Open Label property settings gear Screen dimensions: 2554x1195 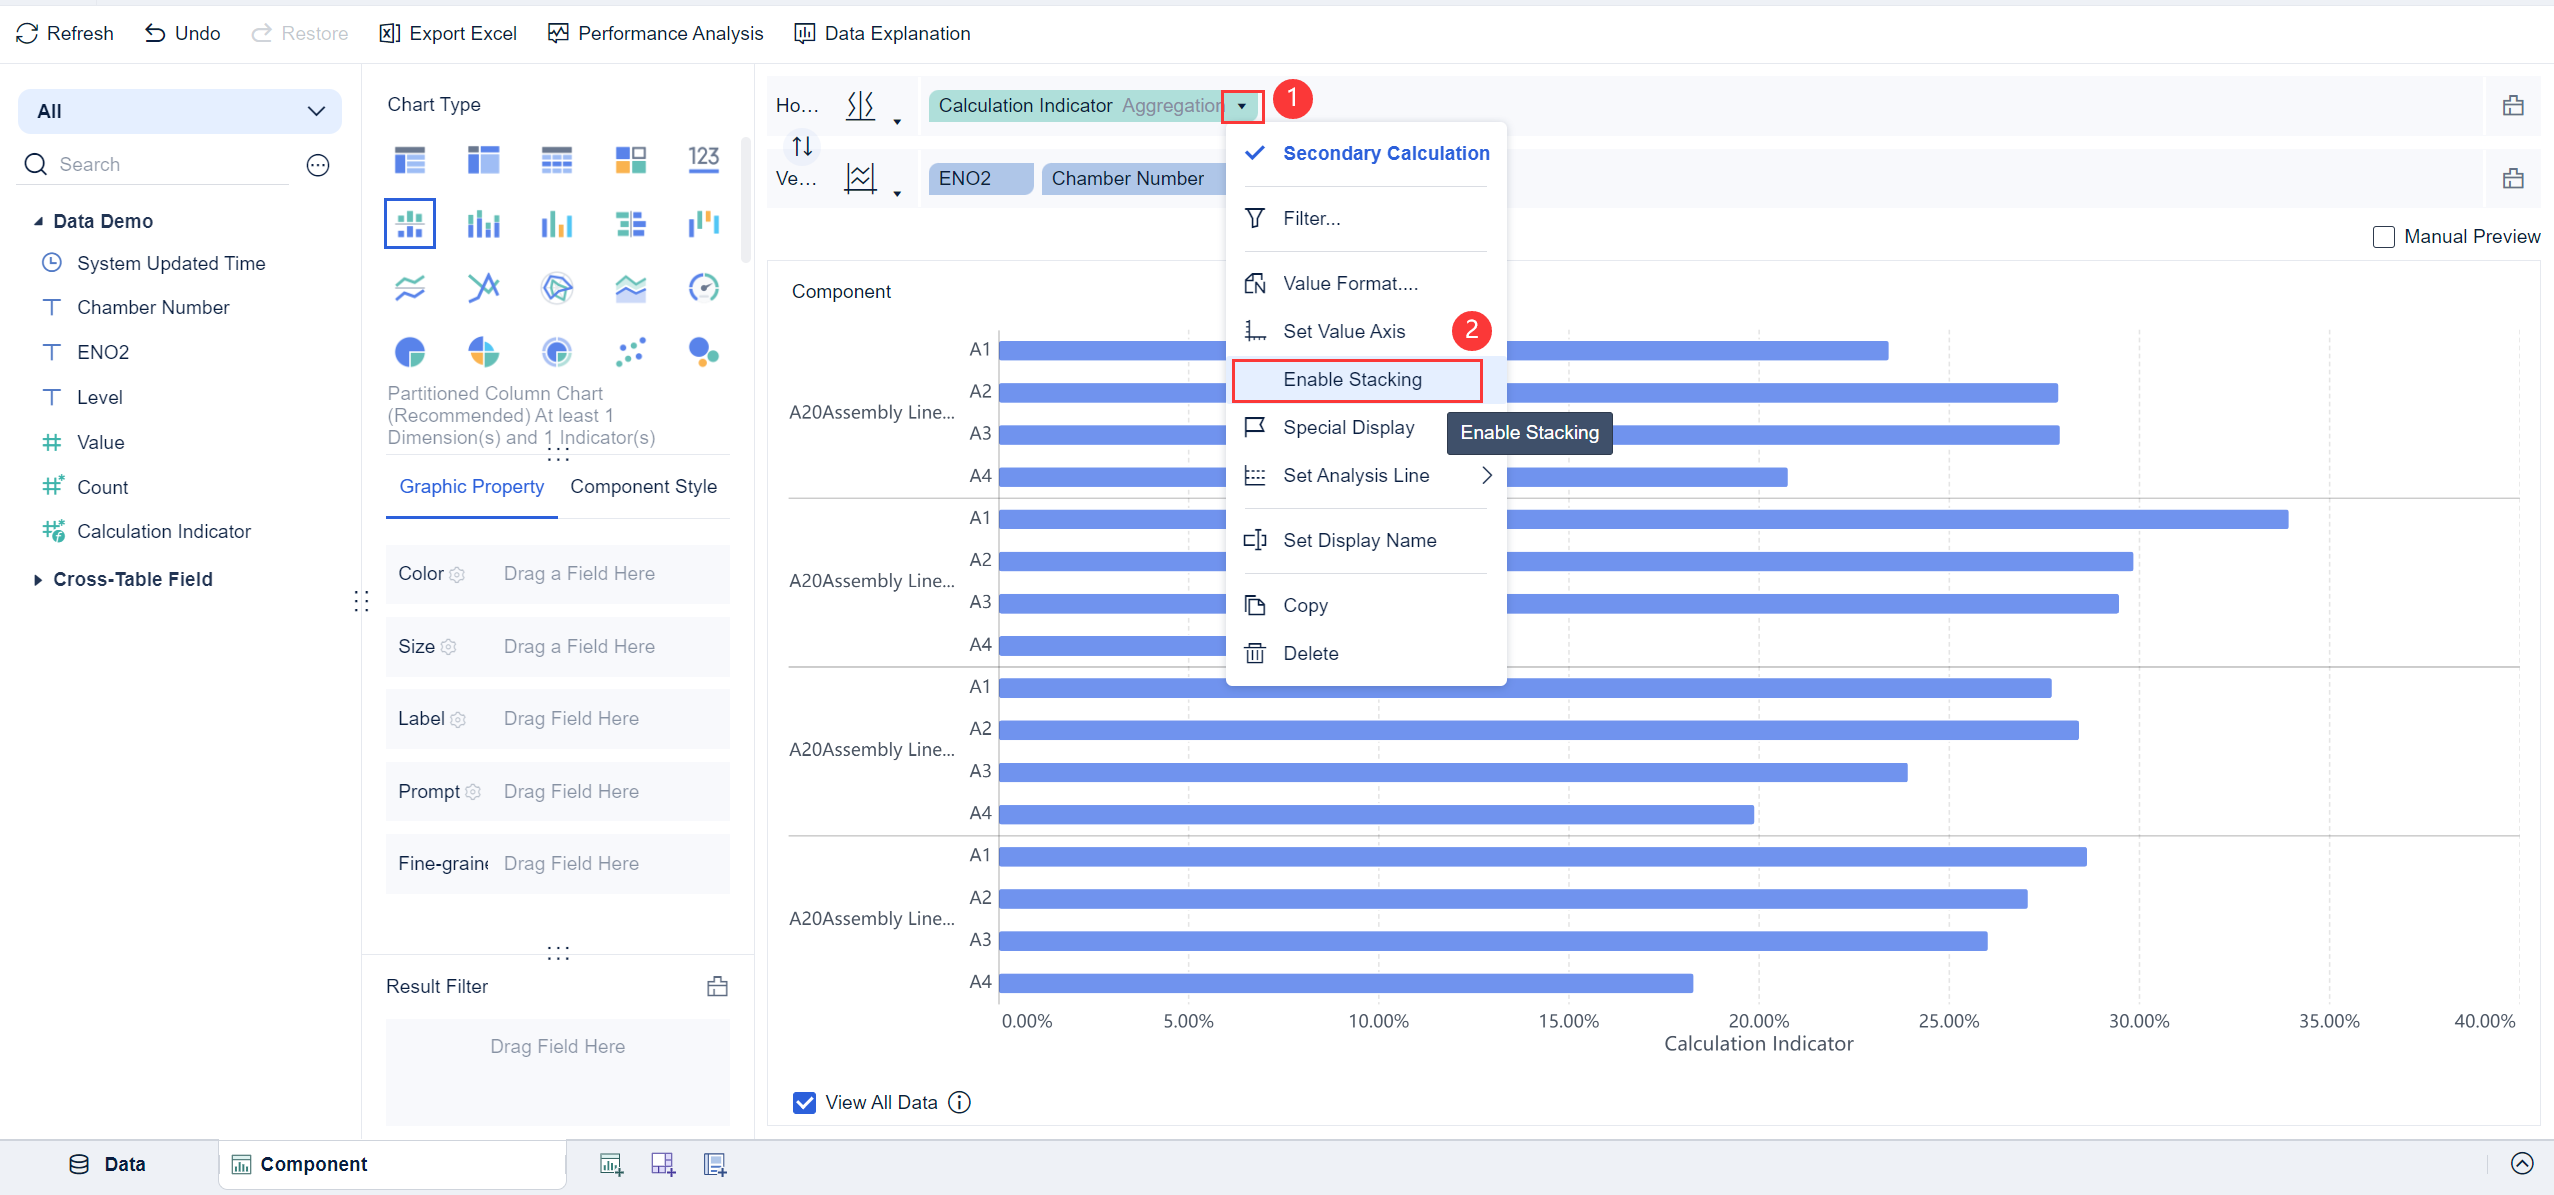pyautogui.click(x=458, y=720)
